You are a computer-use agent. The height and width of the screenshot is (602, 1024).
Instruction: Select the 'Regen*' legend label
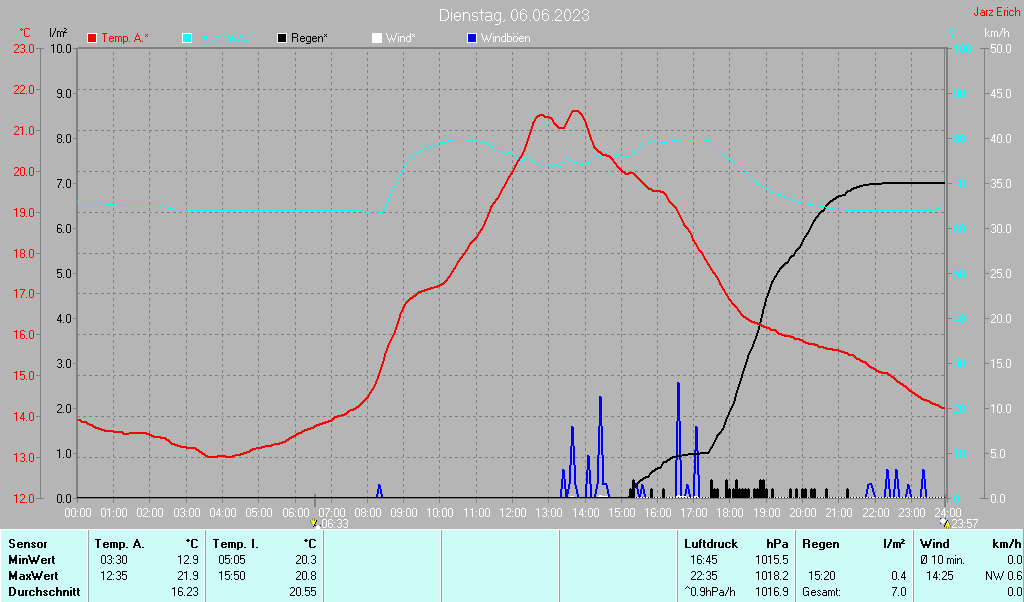(310, 39)
